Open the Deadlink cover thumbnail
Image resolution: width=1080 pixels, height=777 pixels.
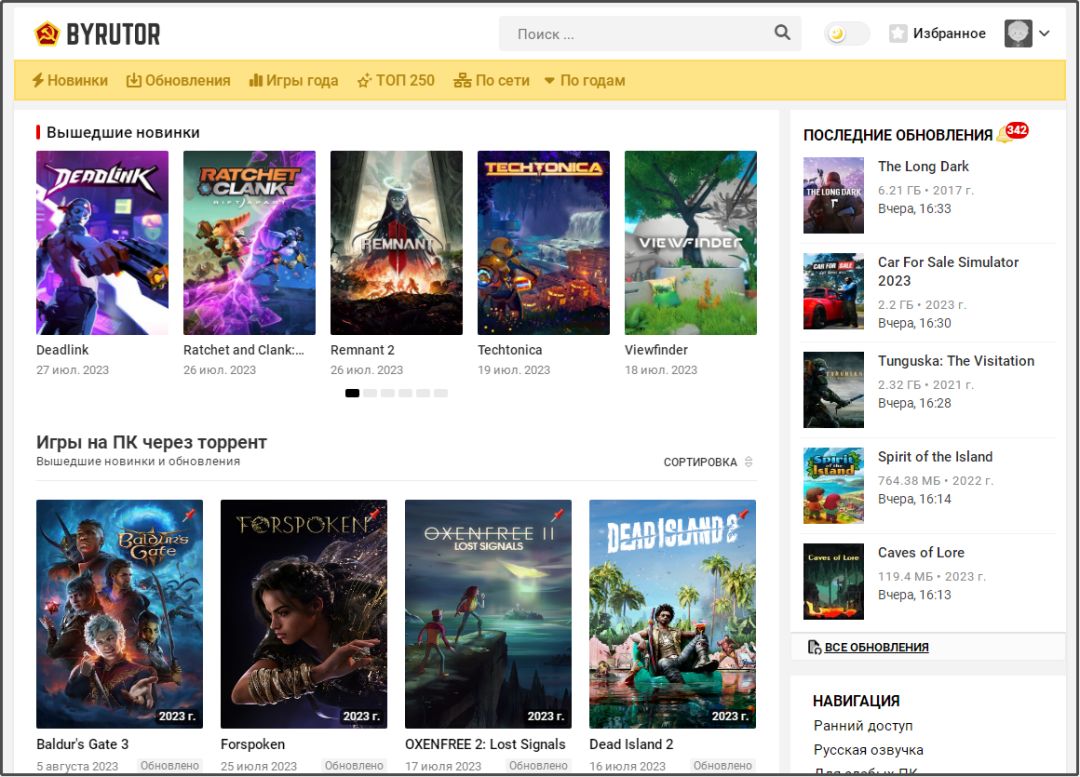(x=102, y=242)
